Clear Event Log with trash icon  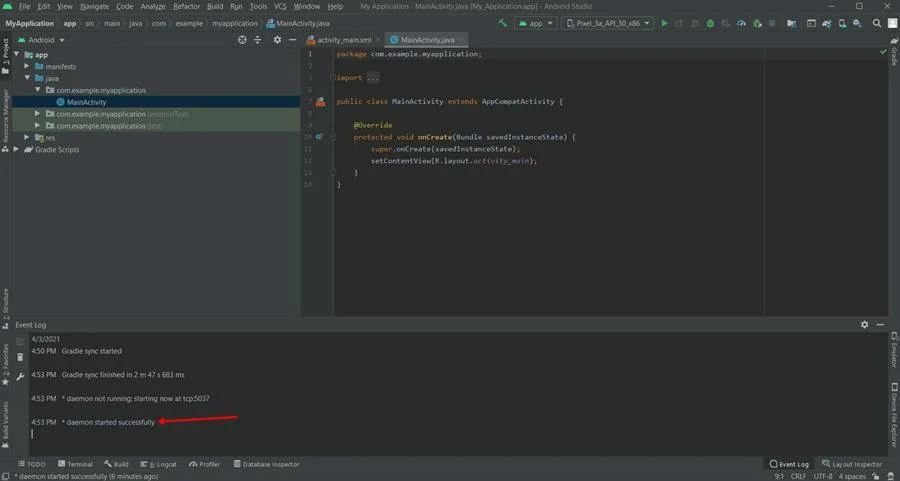[20, 357]
